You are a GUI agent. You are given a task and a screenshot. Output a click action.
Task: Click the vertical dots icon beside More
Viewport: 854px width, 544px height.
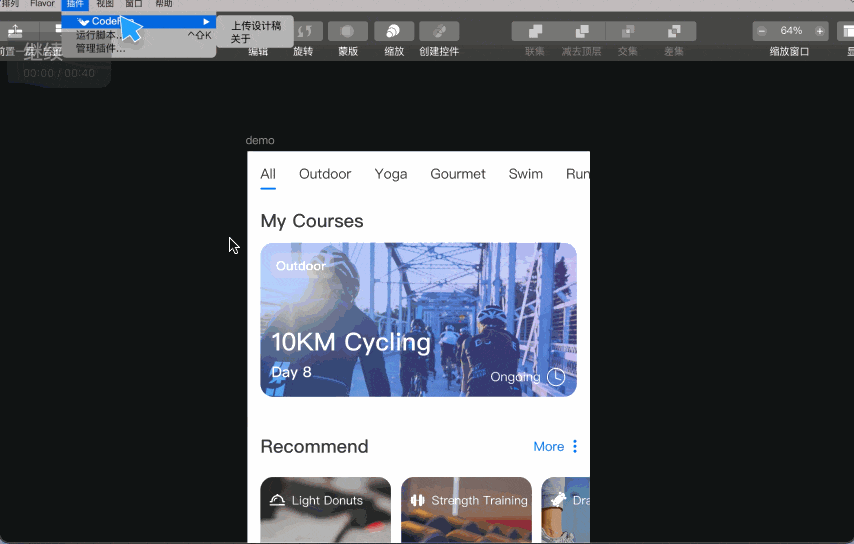575,447
